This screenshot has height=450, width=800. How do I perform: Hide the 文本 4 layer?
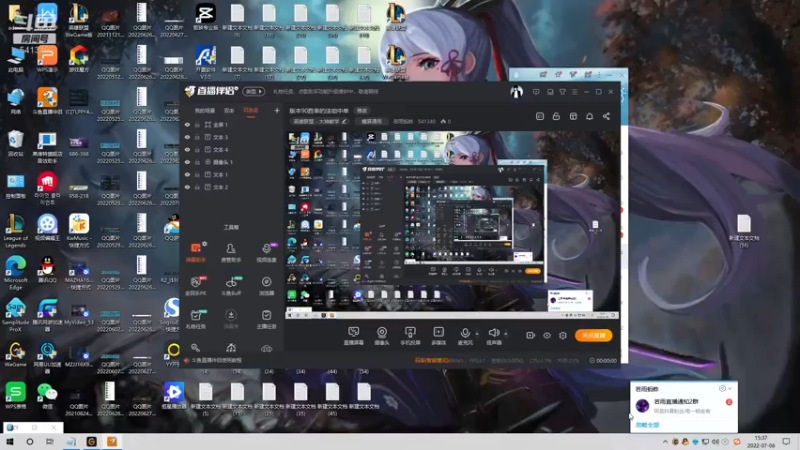187,149
